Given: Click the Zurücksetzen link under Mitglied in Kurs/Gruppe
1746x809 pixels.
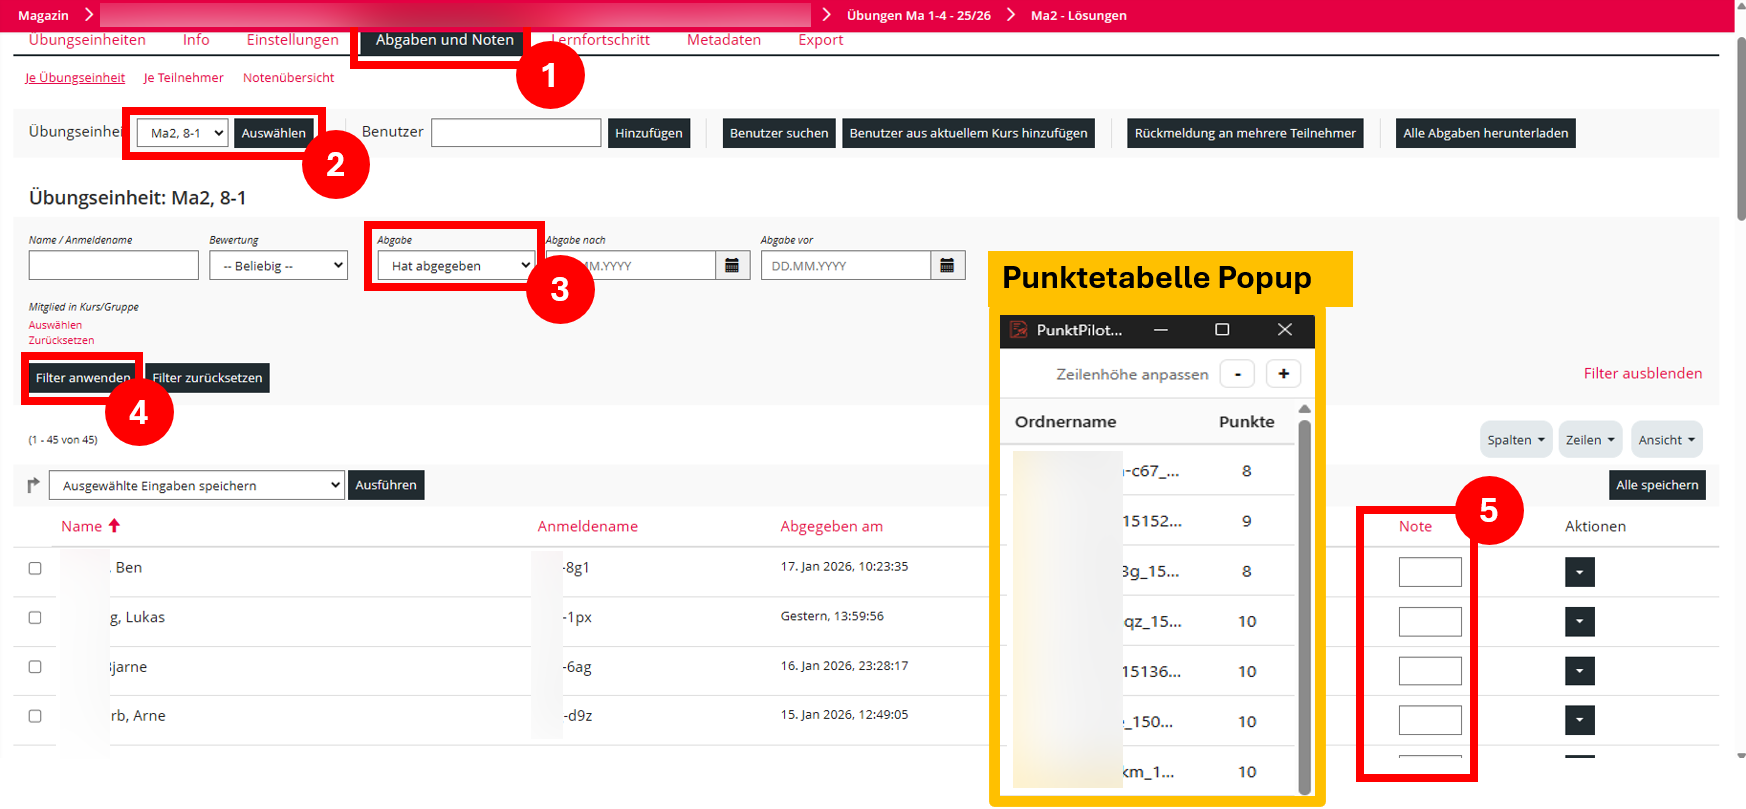Looking at the screenshot, I should coord(61,340).
